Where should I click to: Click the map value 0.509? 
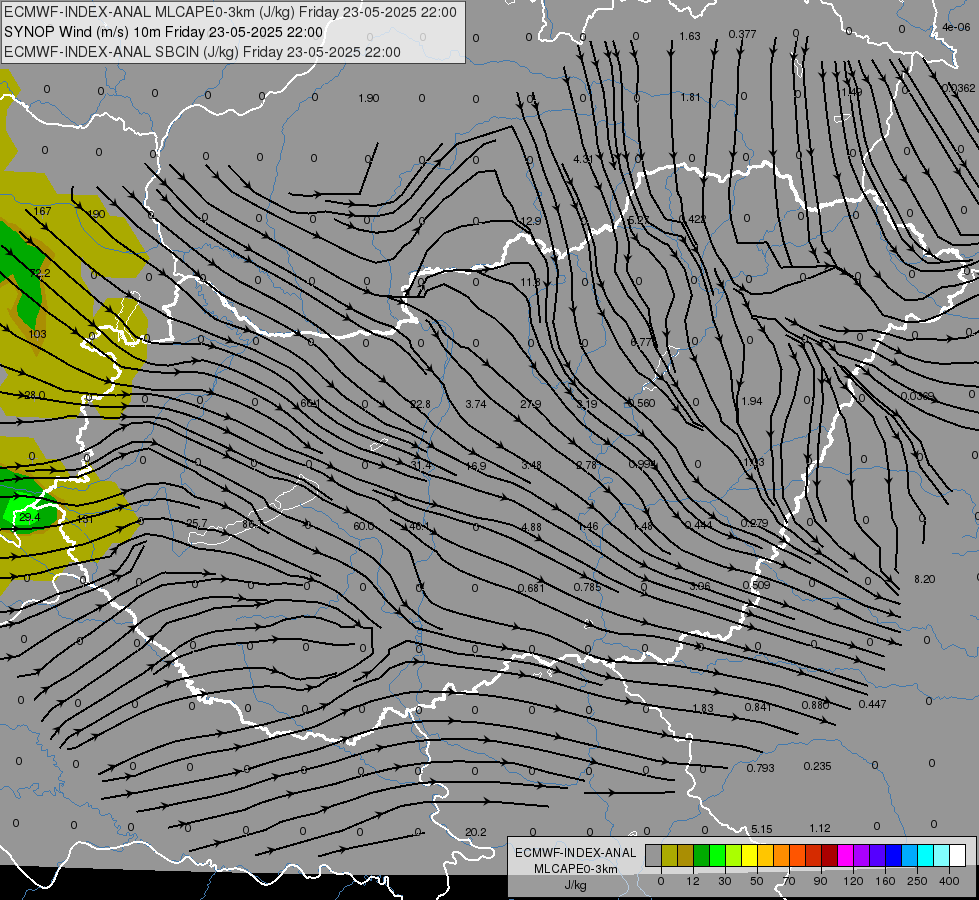[756, 585]
